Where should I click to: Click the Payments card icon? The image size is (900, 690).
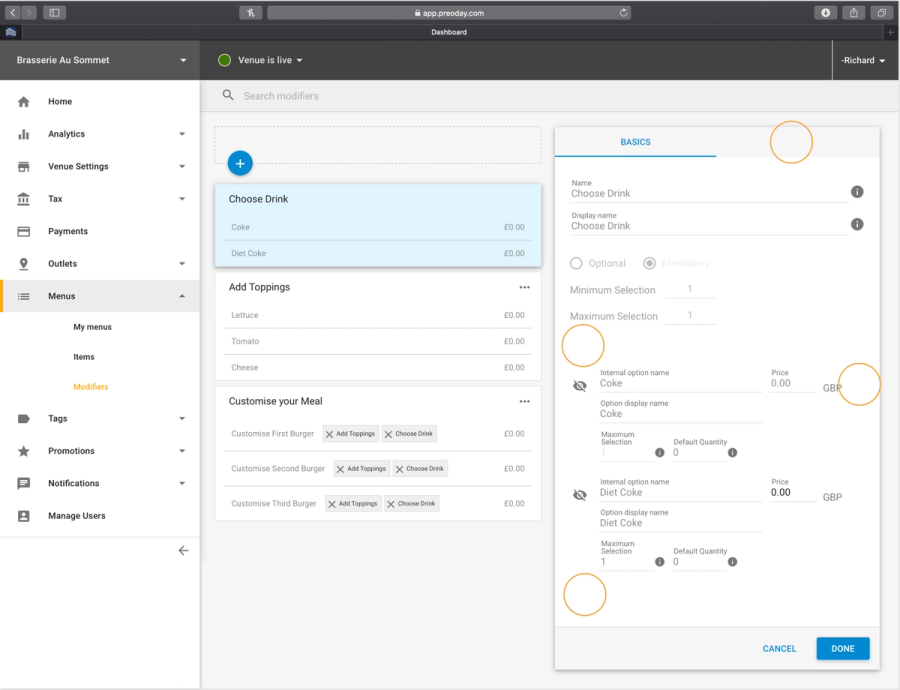(24, 231)
